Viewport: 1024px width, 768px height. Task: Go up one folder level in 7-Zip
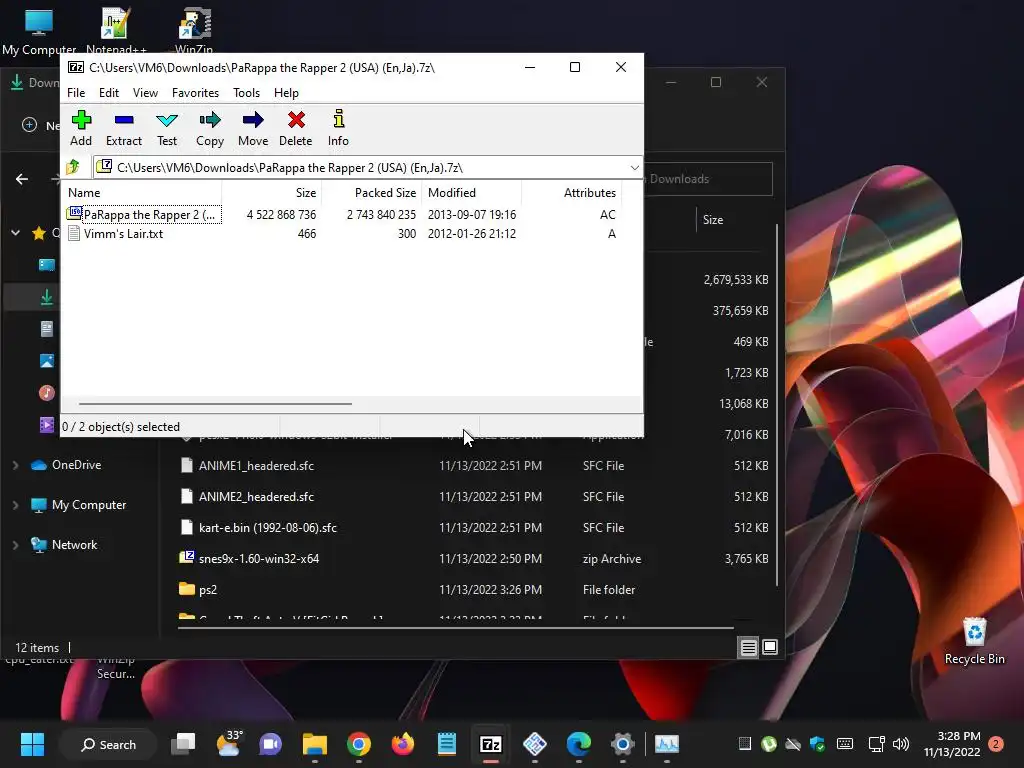[73, 167]
